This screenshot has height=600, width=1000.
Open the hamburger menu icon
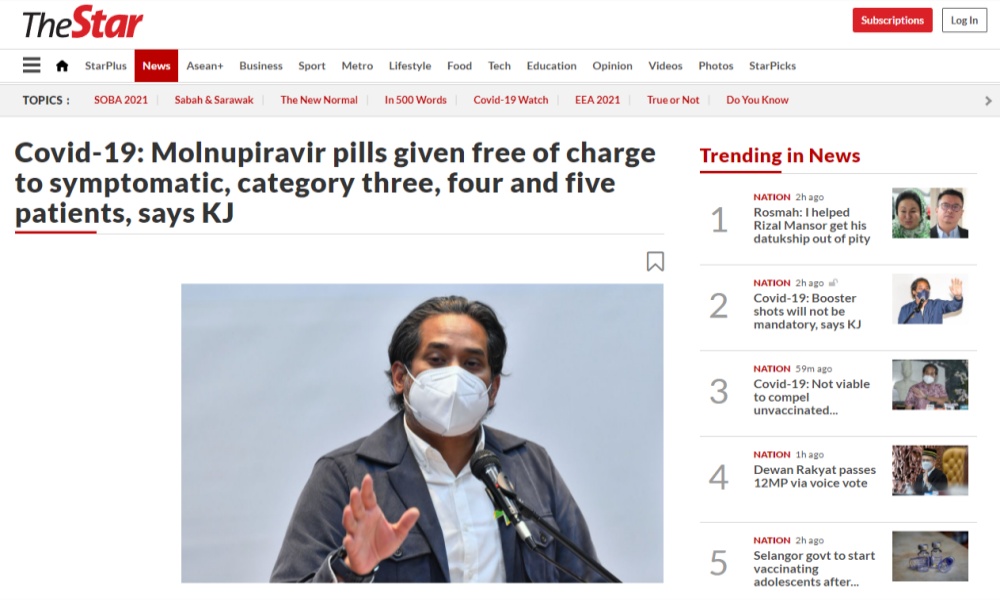[31, 65]
